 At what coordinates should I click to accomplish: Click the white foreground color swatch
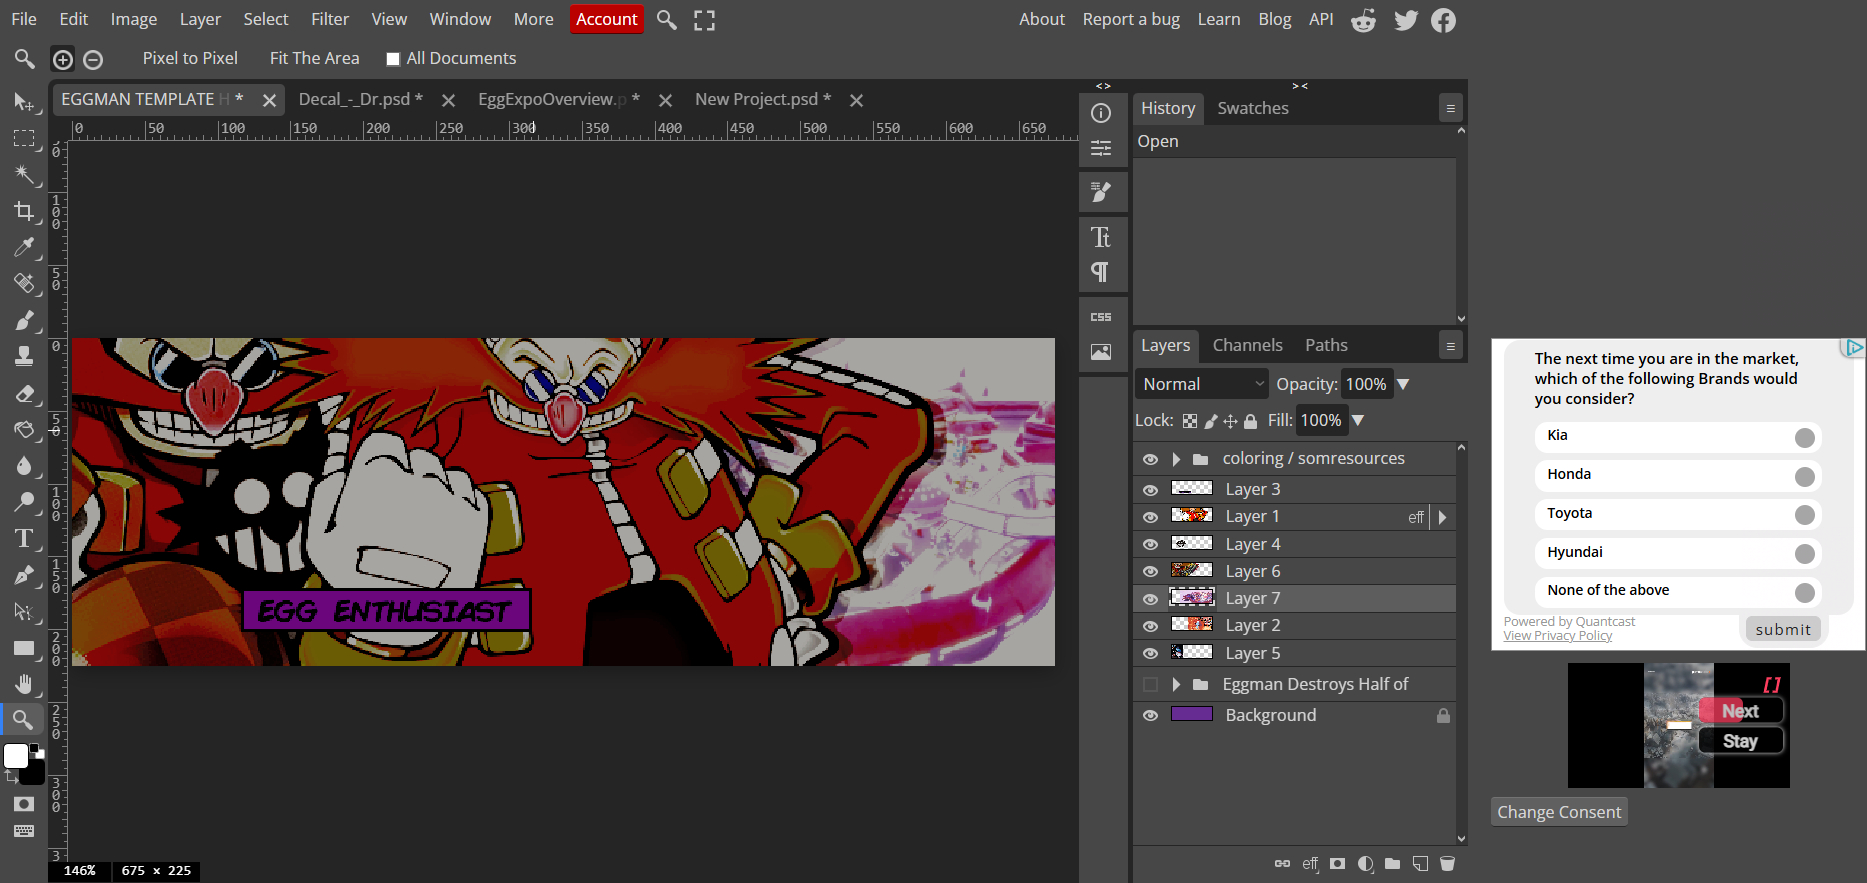[x=16, y=756]
